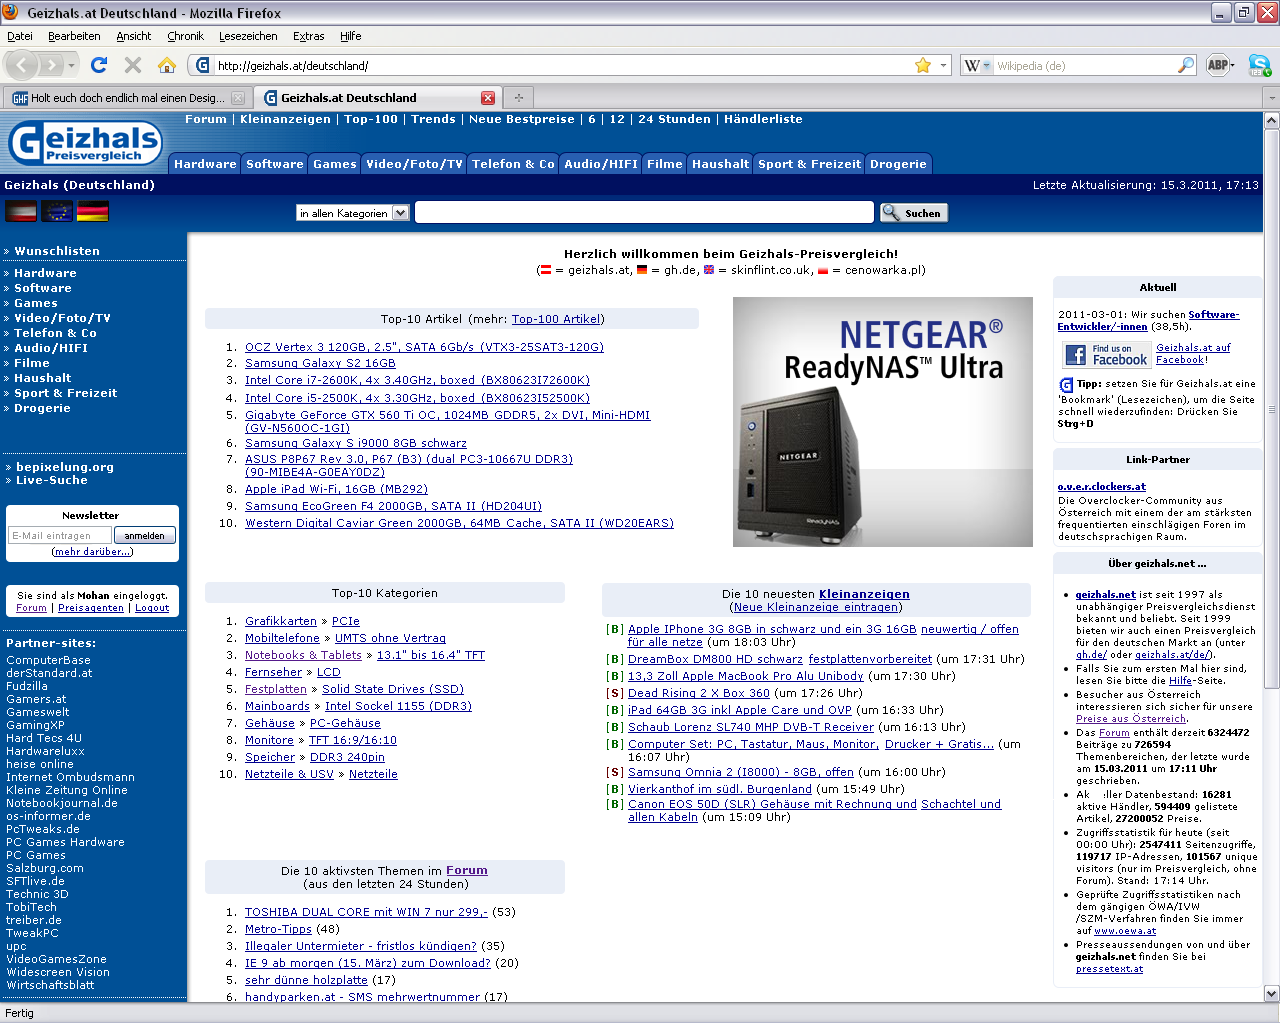Click the Logout link

click(x=152, y=608)
